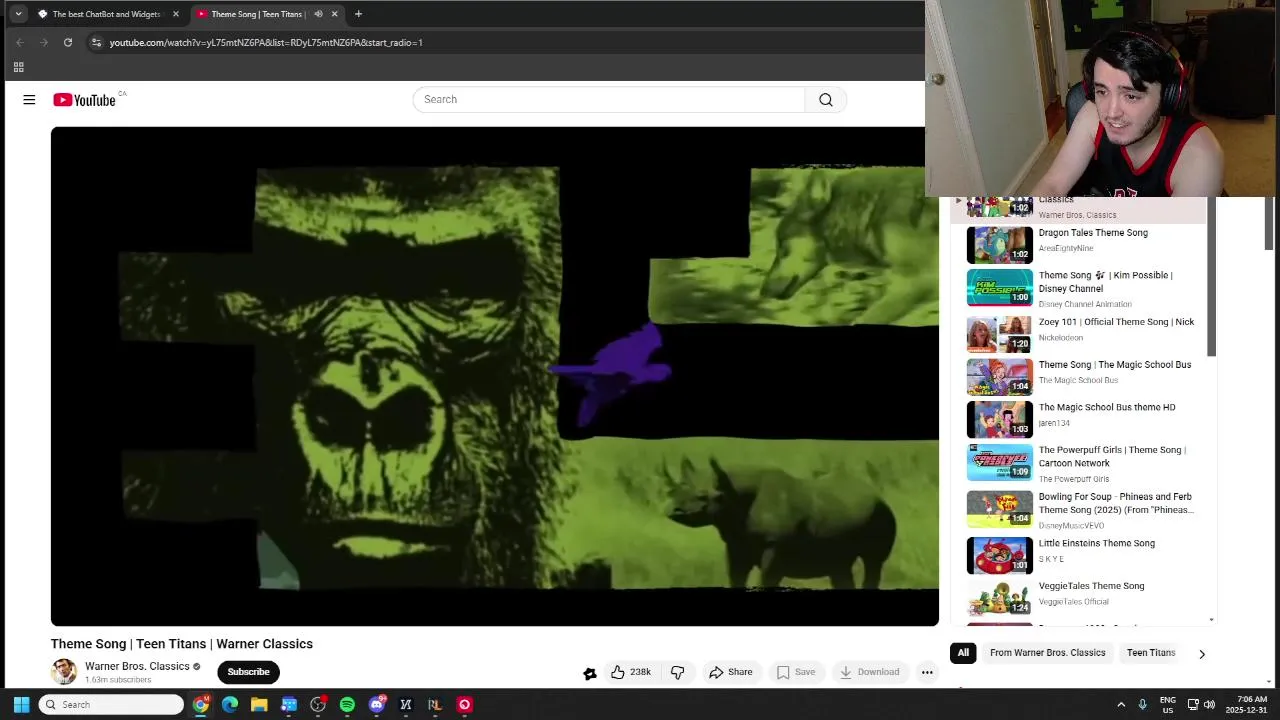Close the ChatBot and Widgets tab
The height and width of the screenshot is (720, 1280).
tap(175, 14)
